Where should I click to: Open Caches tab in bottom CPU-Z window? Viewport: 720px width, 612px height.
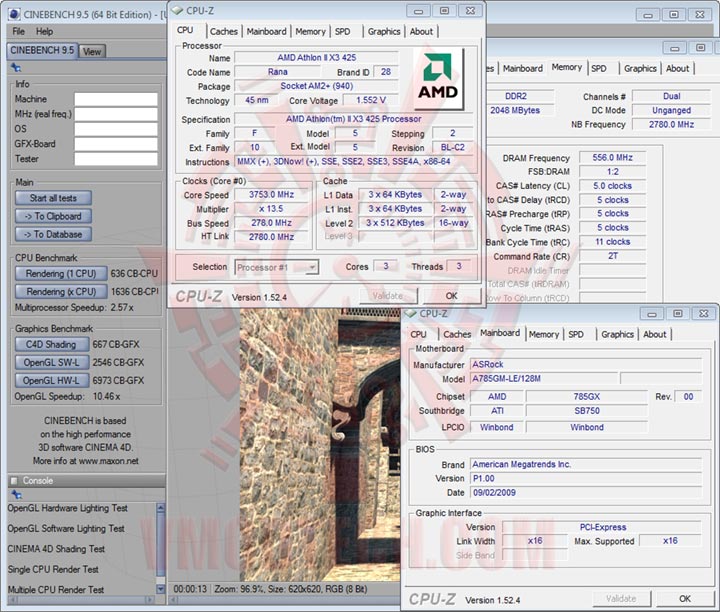pyautogui.click(x=457, y=334)
